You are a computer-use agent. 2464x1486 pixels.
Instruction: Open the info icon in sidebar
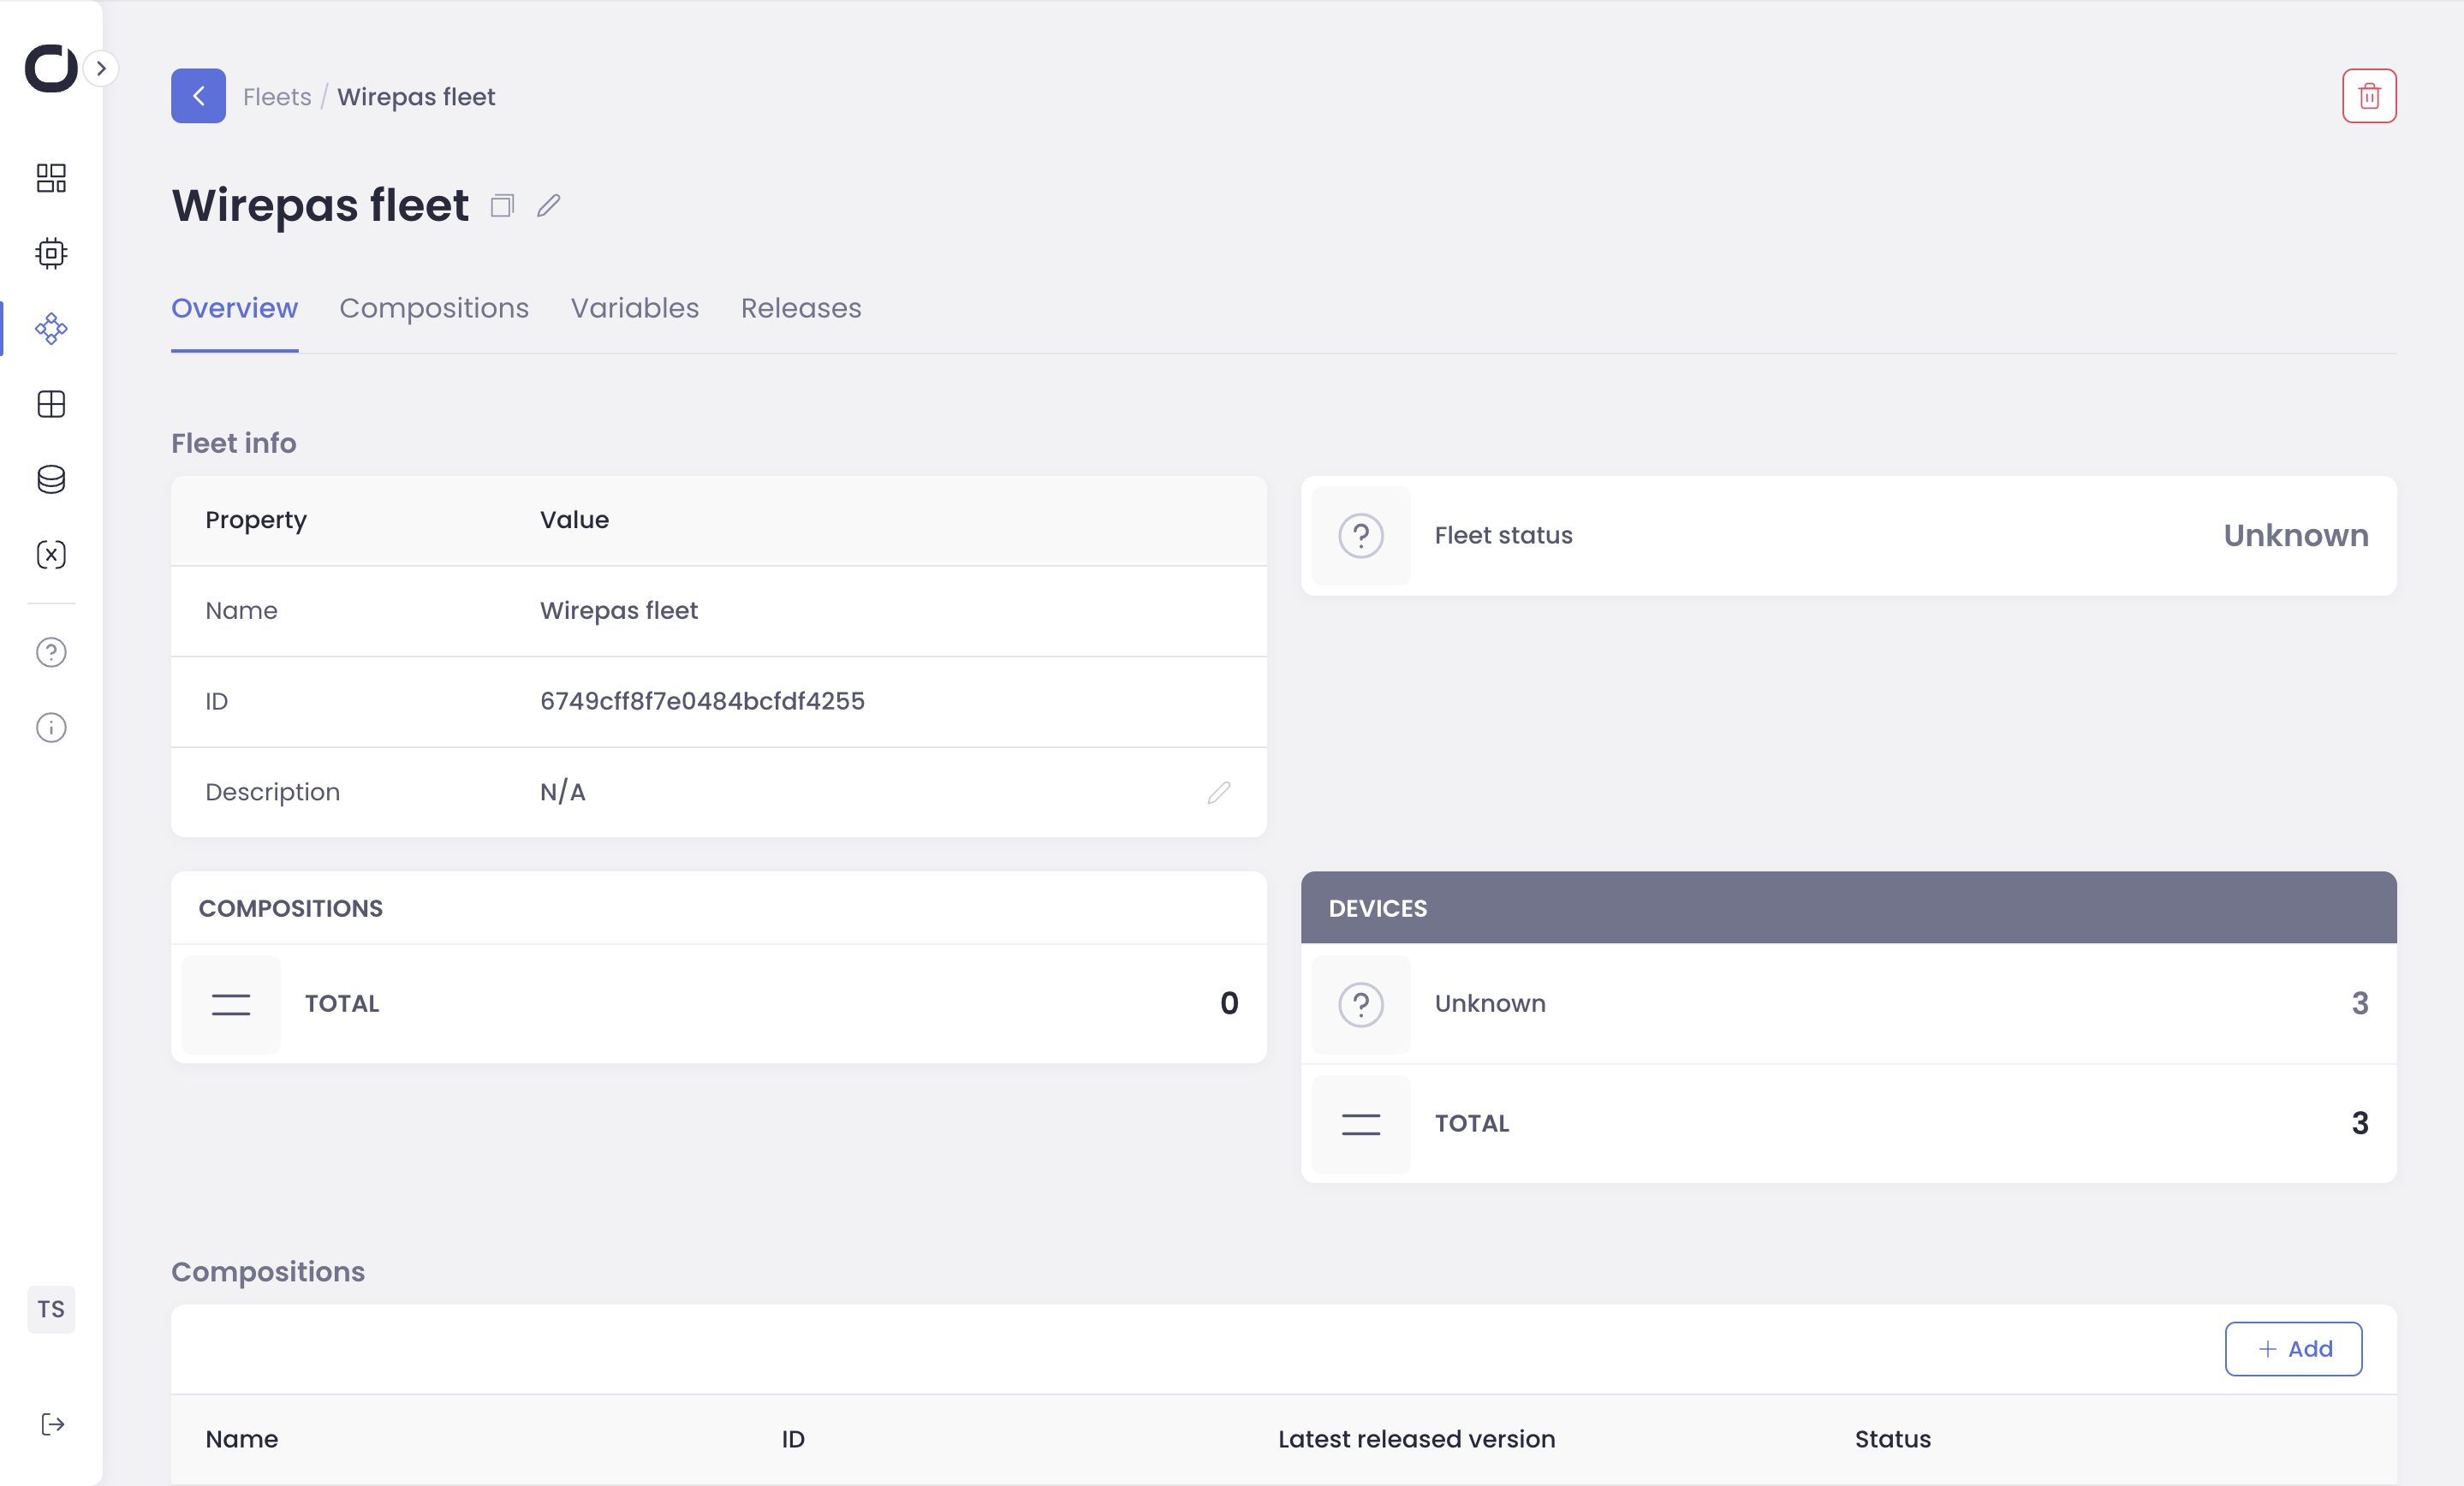pyautogui.click(x=51, y=727)
